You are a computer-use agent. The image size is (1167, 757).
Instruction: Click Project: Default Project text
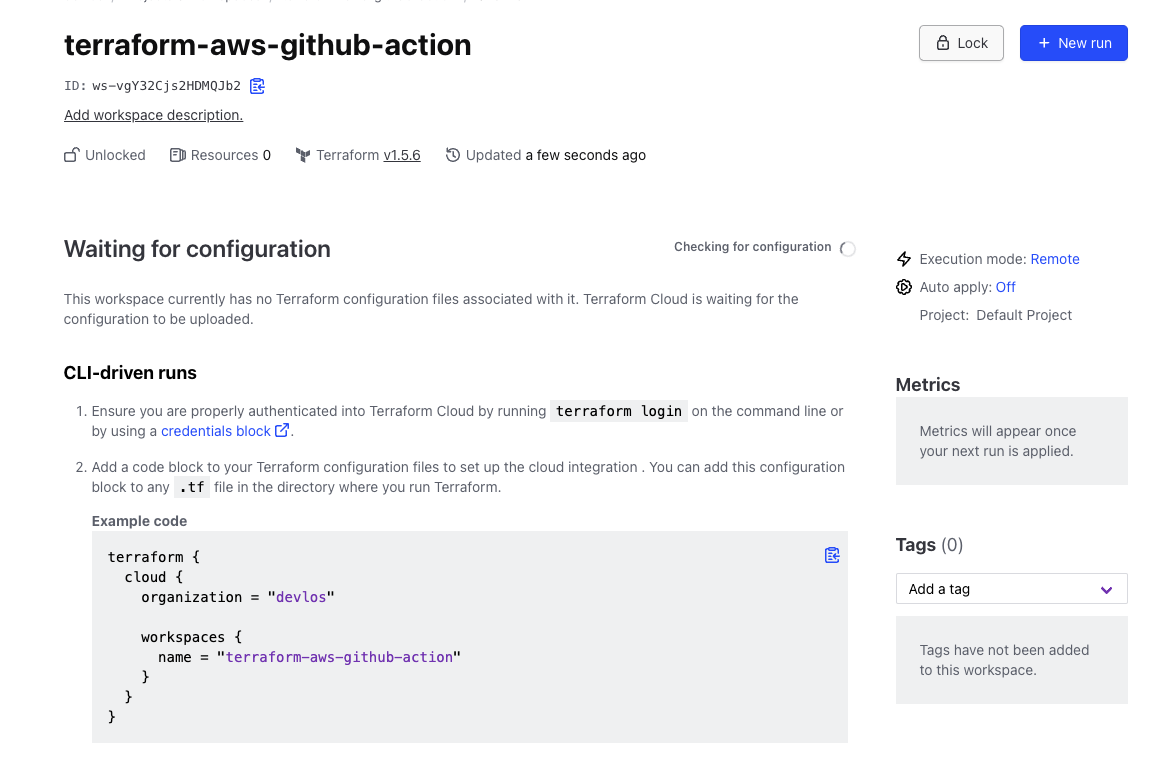click(995, 316)
